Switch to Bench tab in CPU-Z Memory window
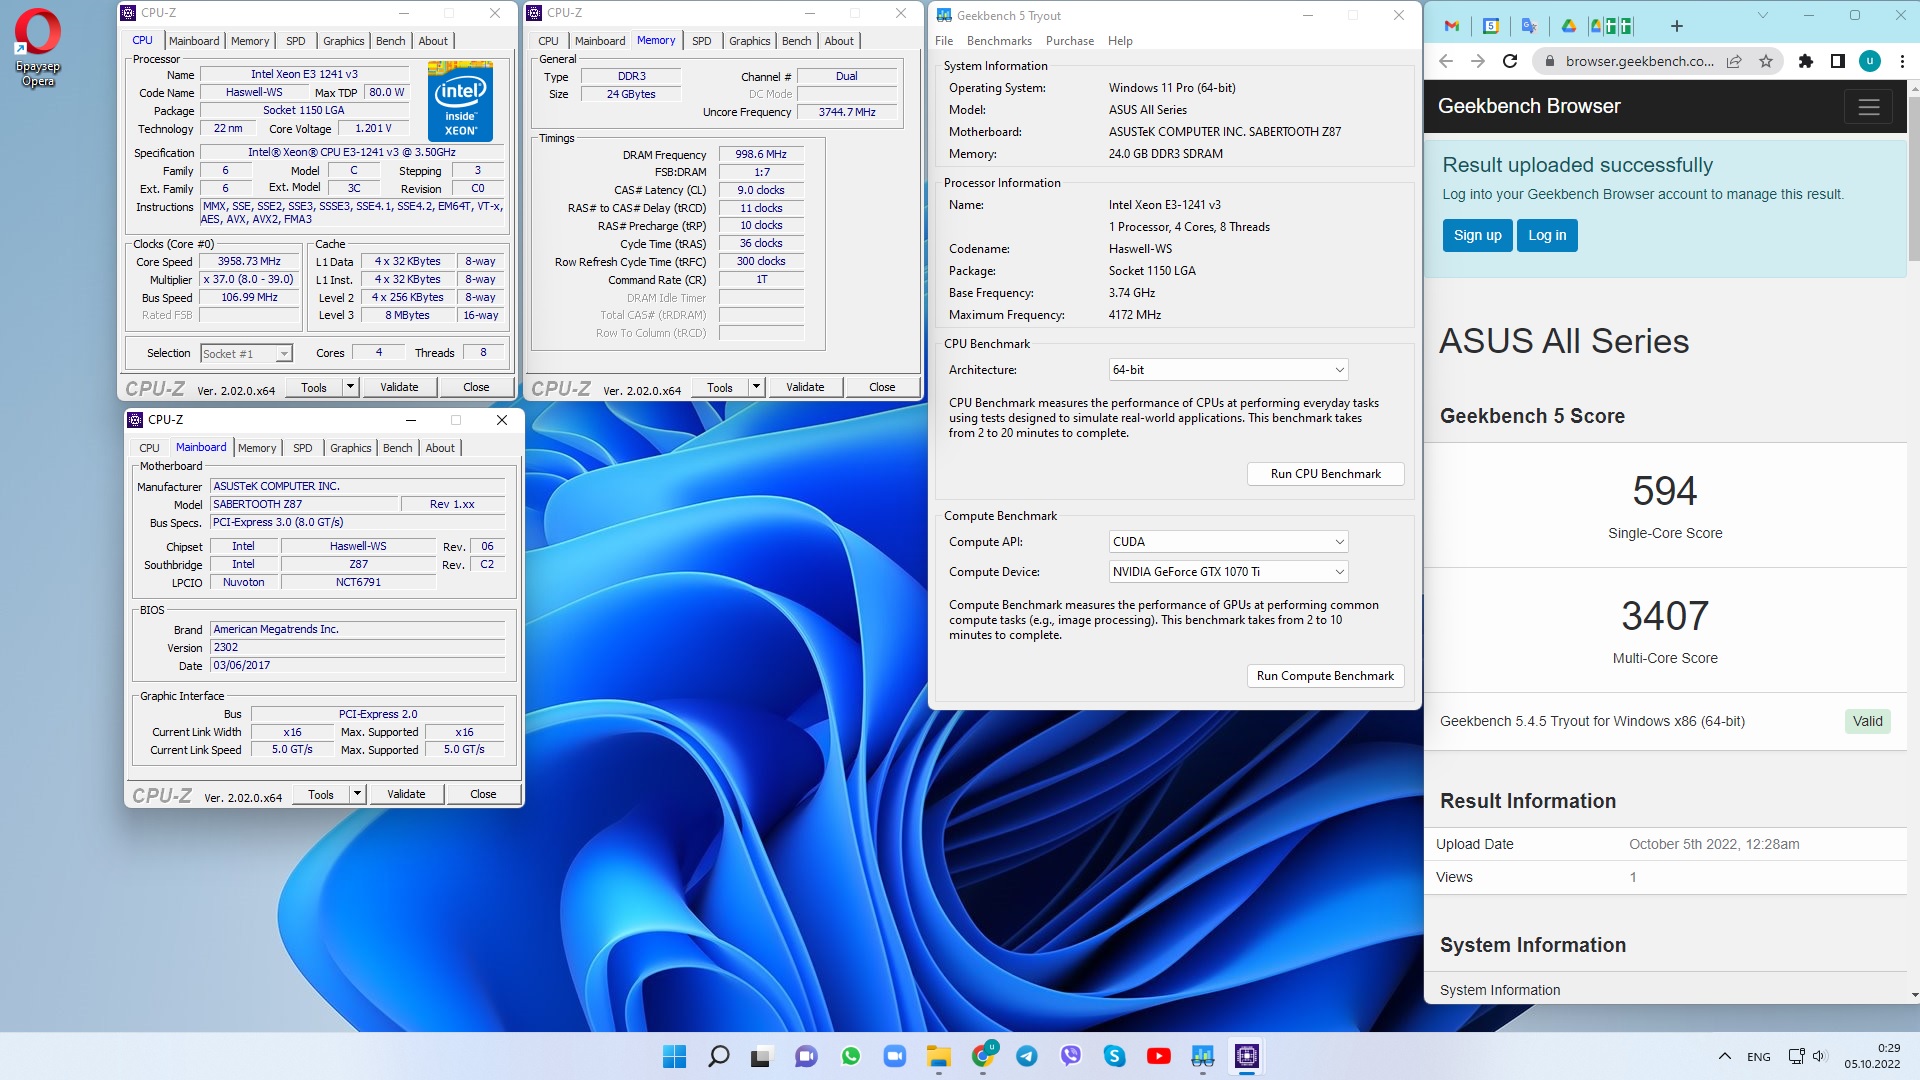Screen dimensions: 1920x1080 click(x=797, y=41)
